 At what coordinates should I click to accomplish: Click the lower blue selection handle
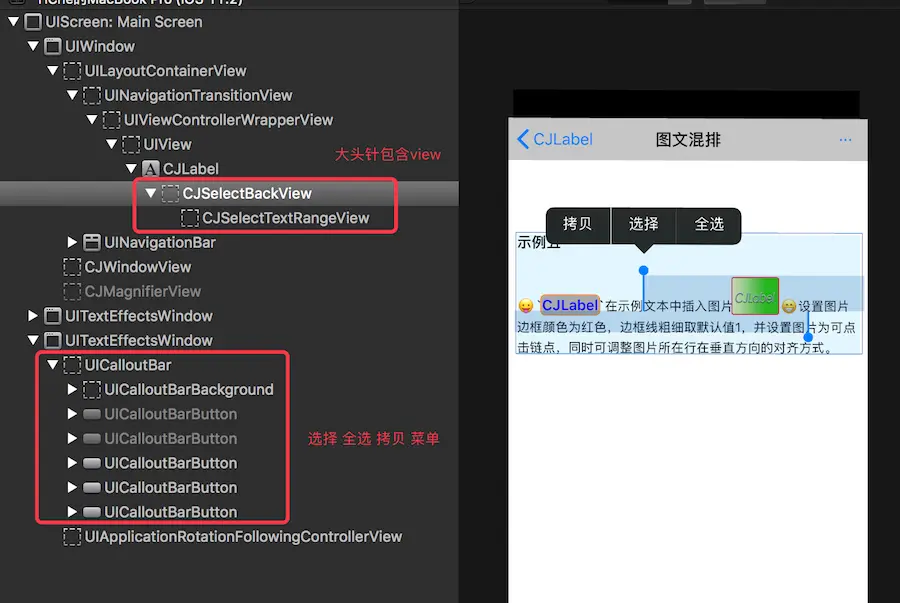pos(808,337)
